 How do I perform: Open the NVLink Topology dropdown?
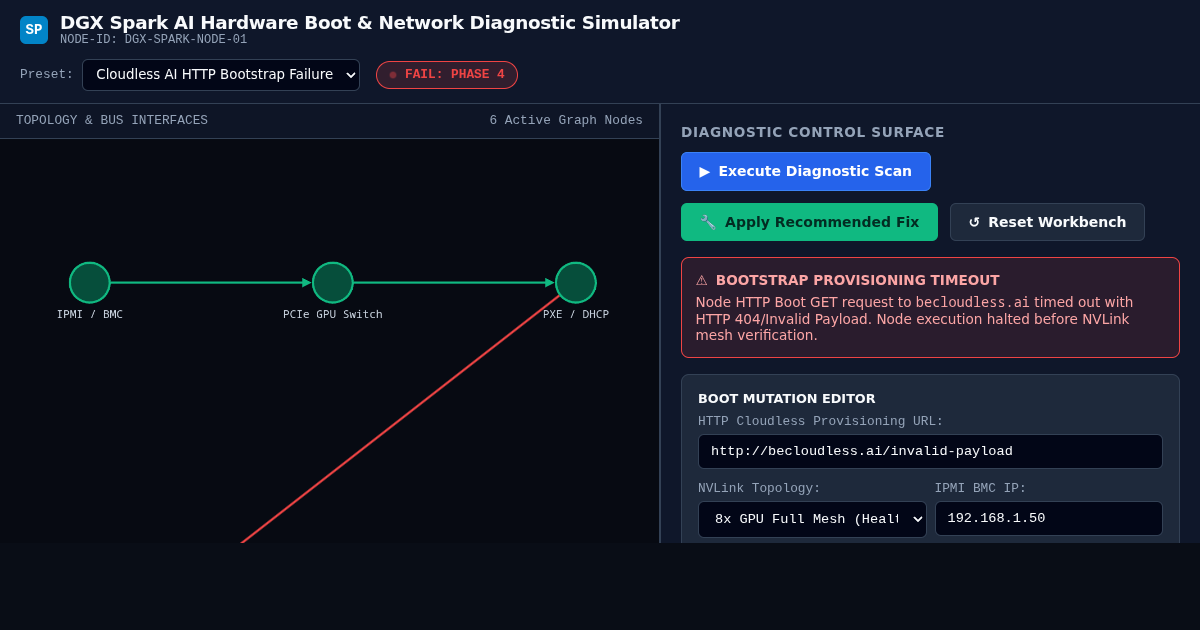point(812,519)
